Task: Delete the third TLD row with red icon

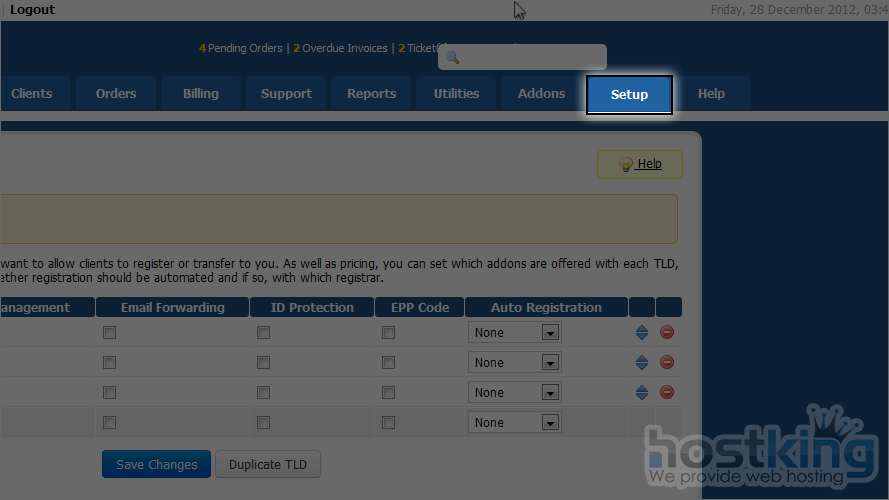Action: point(667,393)
